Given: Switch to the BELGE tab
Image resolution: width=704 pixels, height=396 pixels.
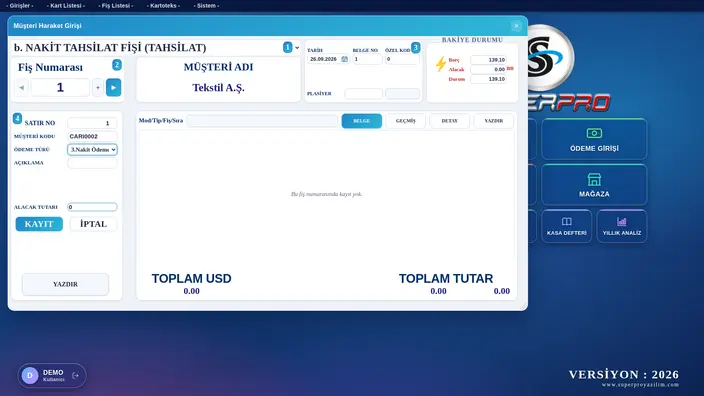Looking at the screenshot, I should (x=362, y=121).
